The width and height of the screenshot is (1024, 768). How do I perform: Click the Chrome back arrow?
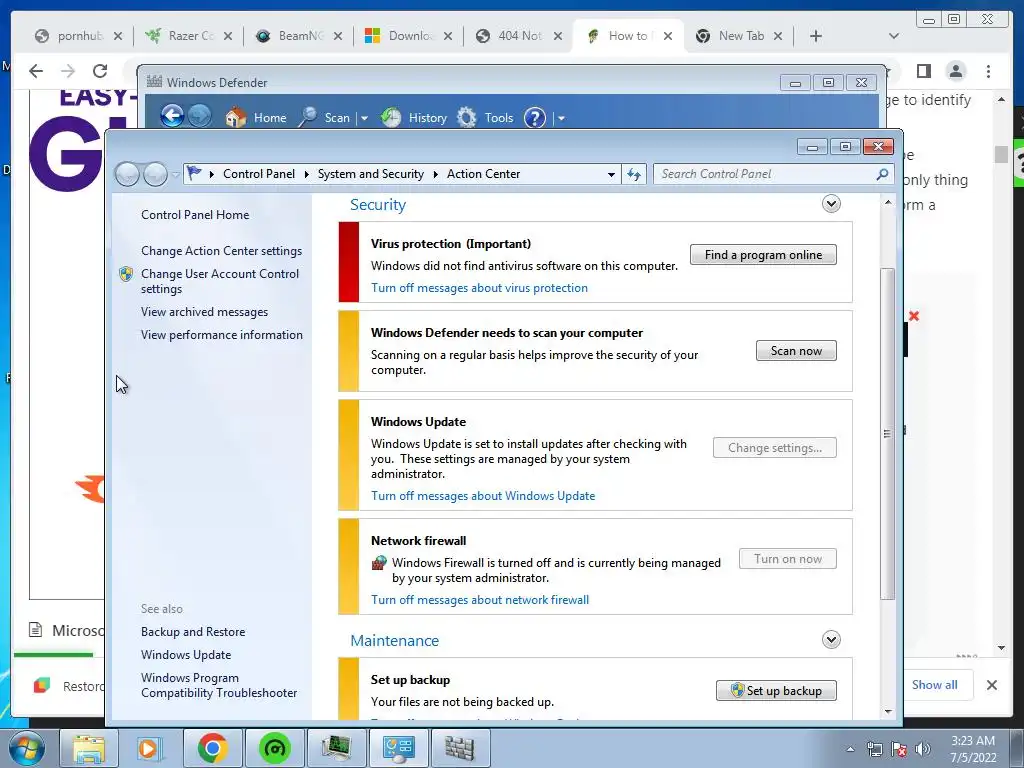[x=36, y=71]
